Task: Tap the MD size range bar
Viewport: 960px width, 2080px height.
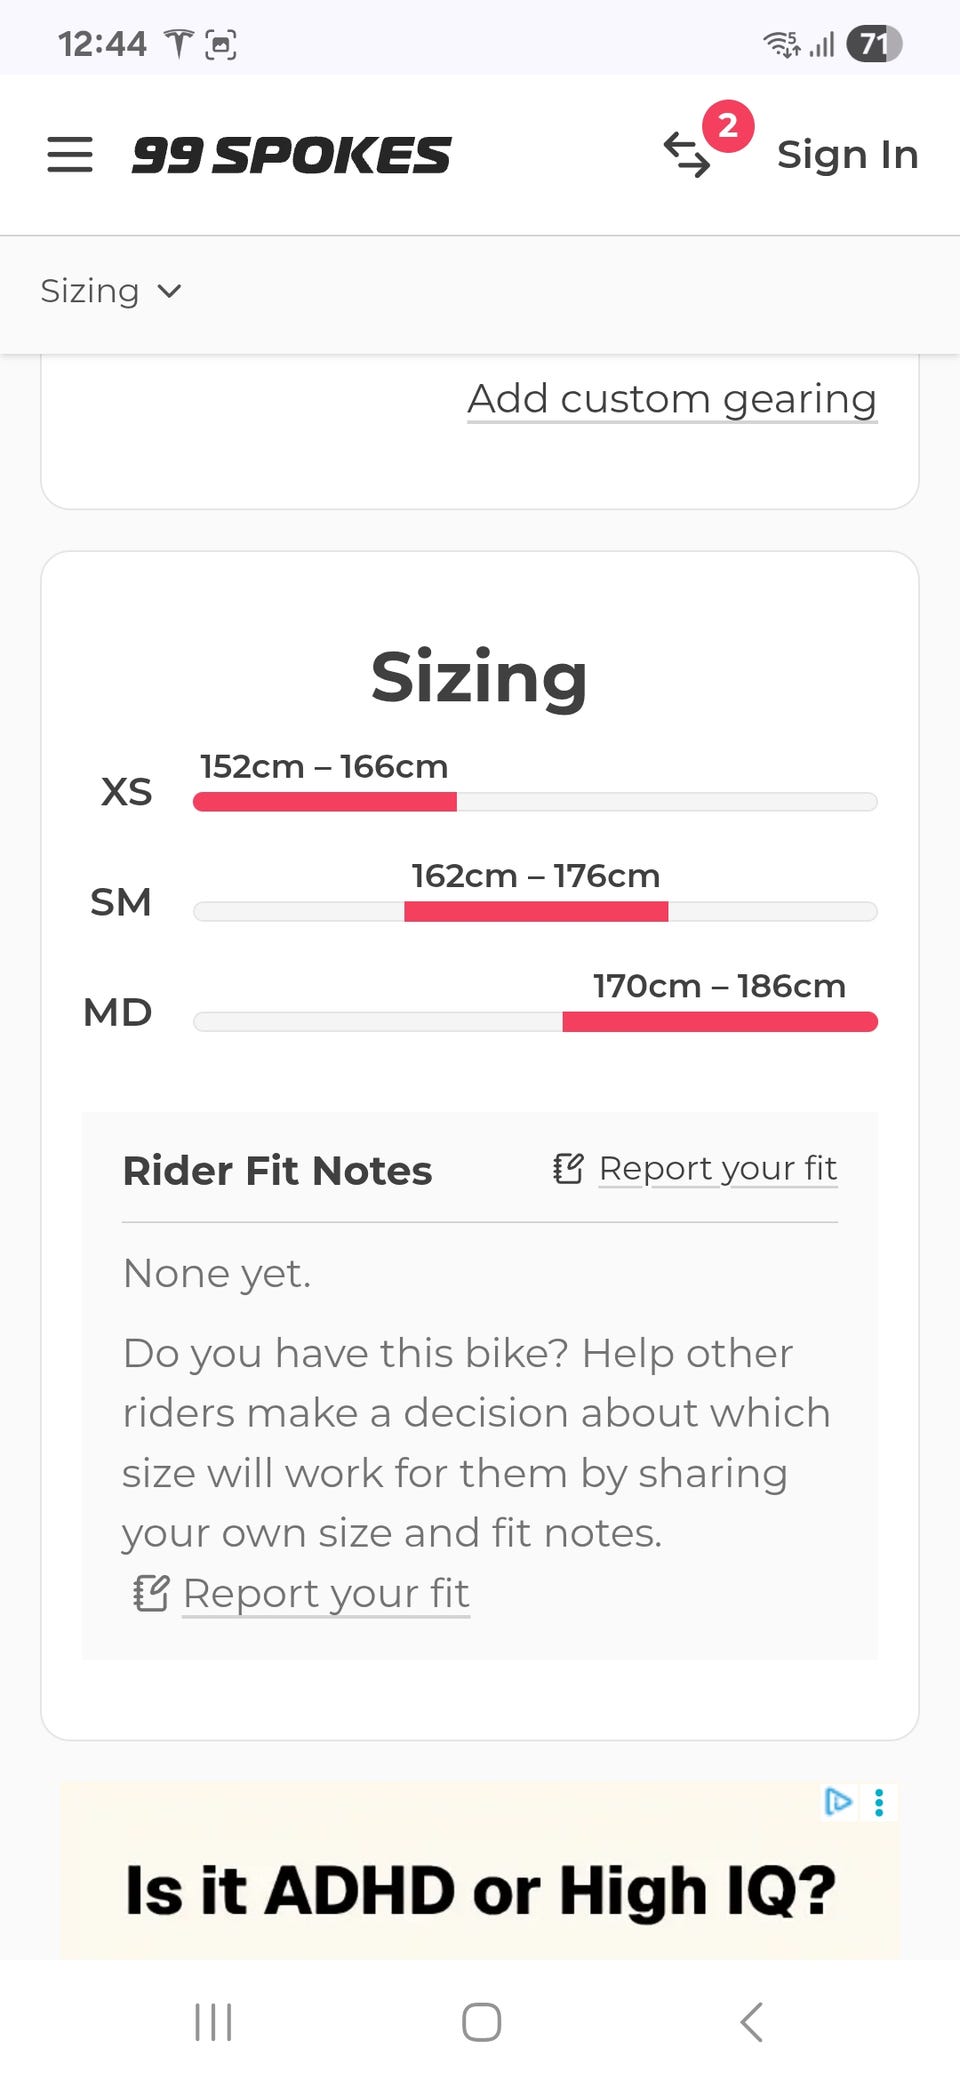Action: click(x=720, y=1021)
